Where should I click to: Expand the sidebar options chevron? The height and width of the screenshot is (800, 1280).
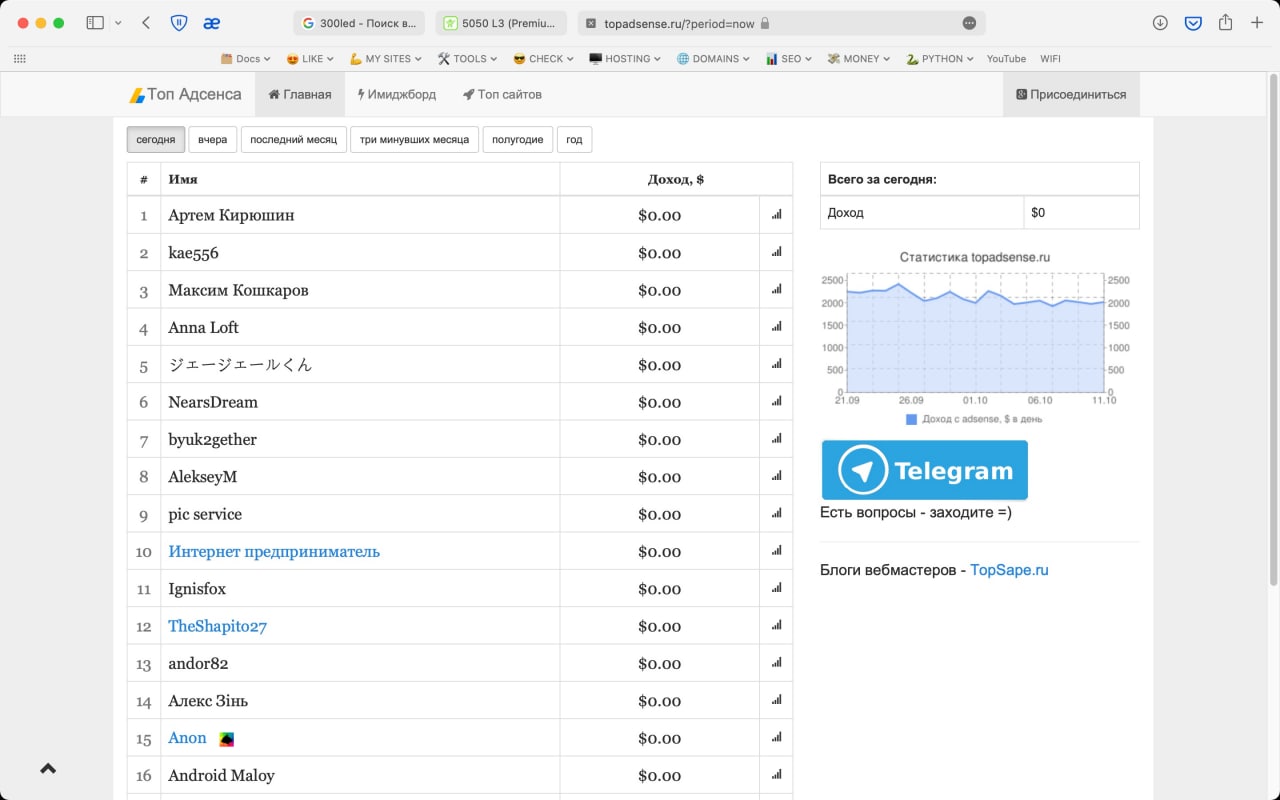[119, 23]
